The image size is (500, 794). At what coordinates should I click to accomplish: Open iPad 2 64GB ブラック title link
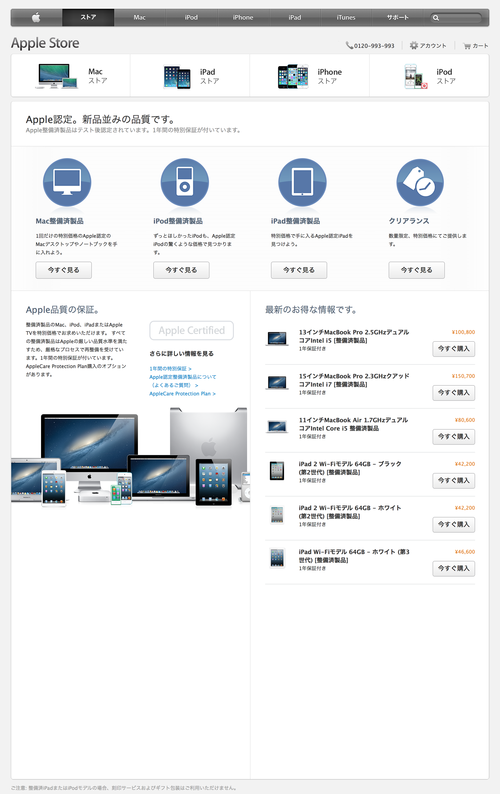coord(350,468)
